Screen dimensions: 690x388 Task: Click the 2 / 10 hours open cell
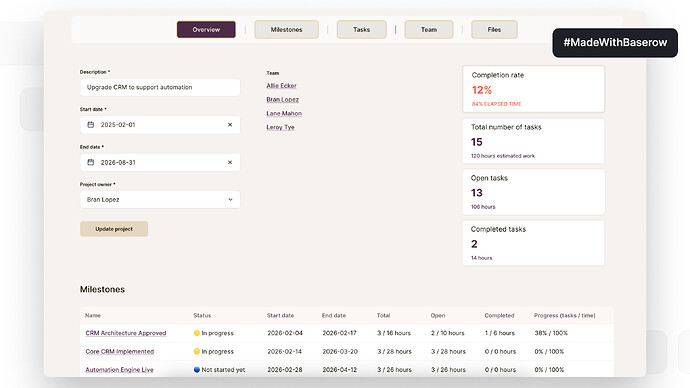(x=448, y=333)
